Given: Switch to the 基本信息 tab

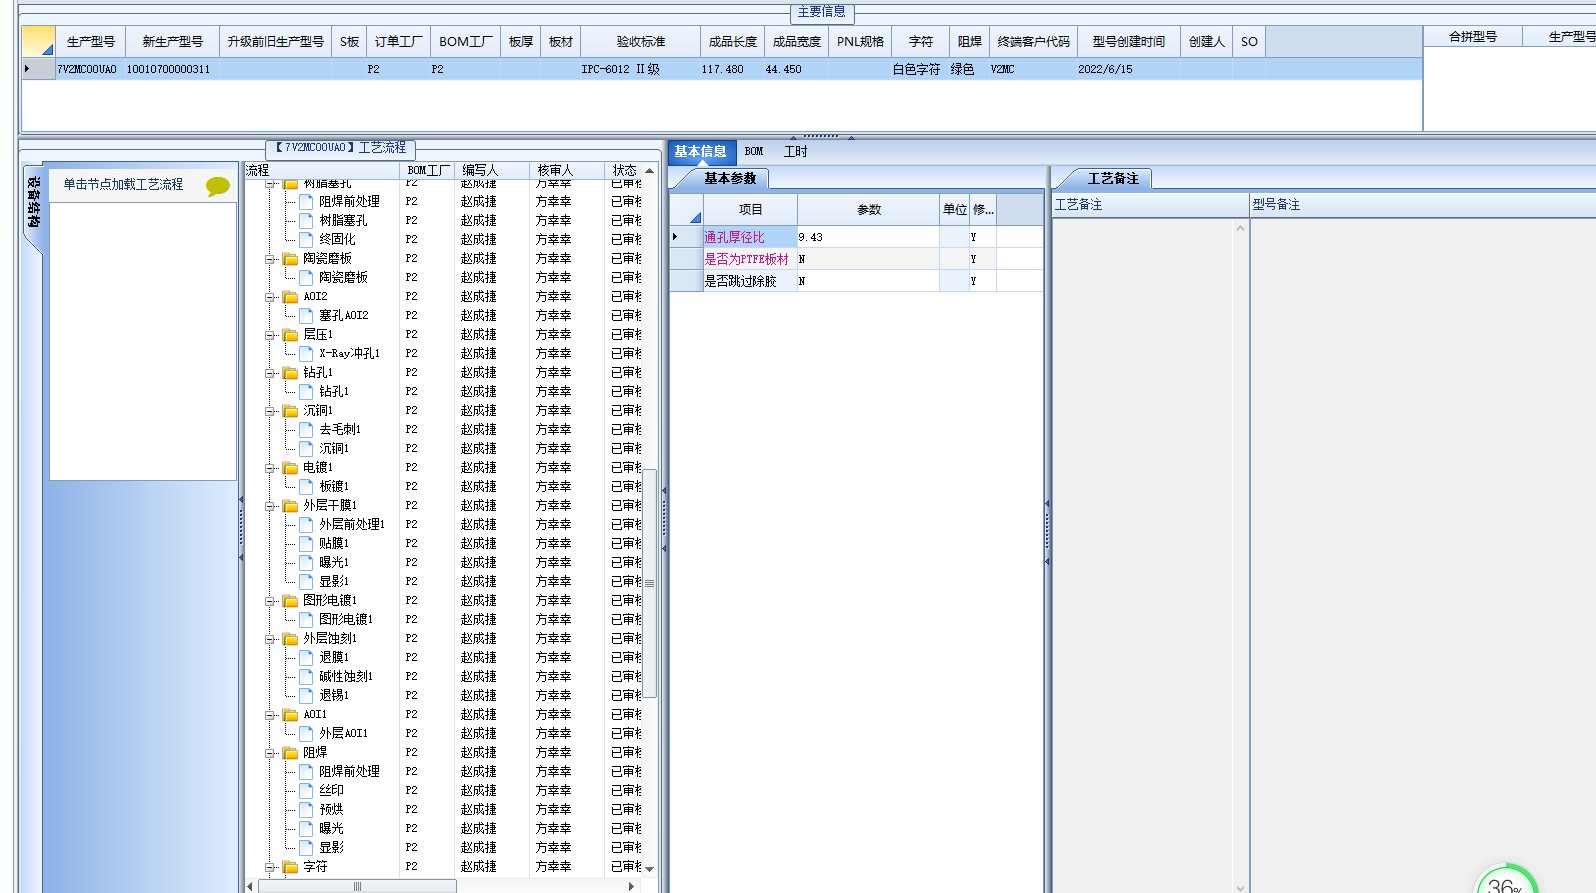Looking at the screenshot, I should tap(701, 151).
